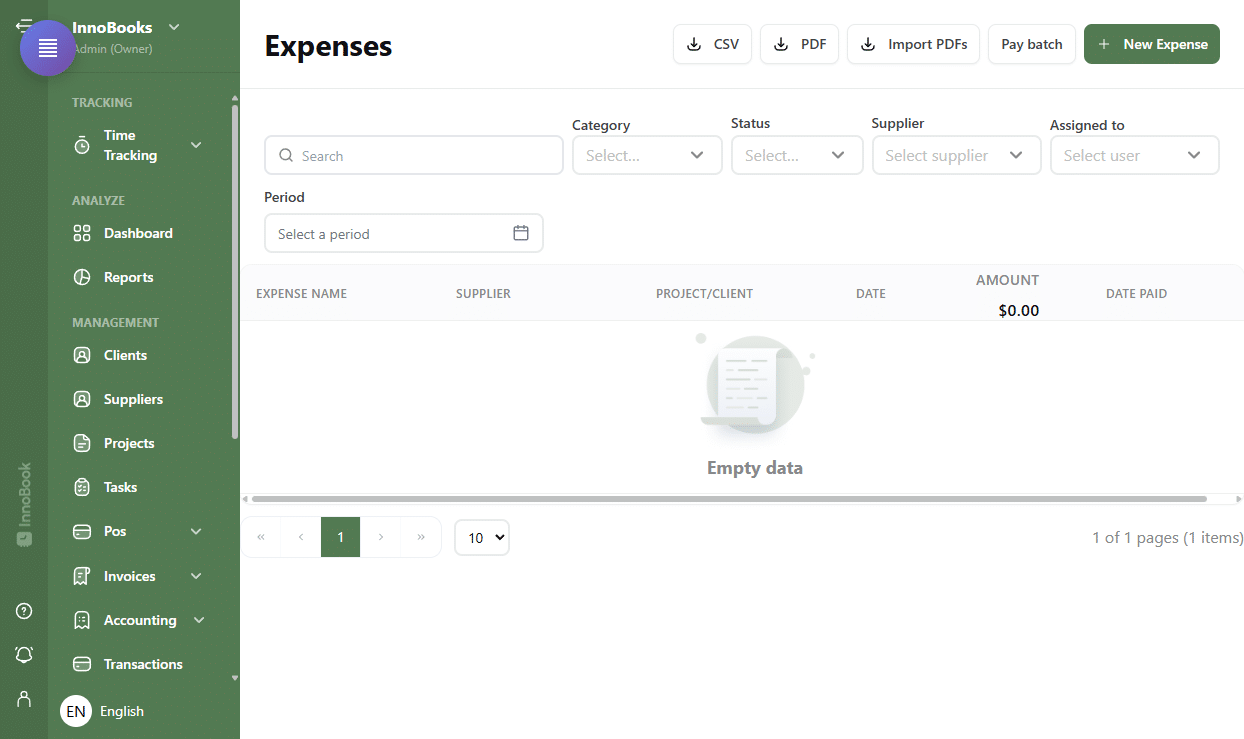Open the Status filter dropdown
1244x739 pixels.
(797, 155)
